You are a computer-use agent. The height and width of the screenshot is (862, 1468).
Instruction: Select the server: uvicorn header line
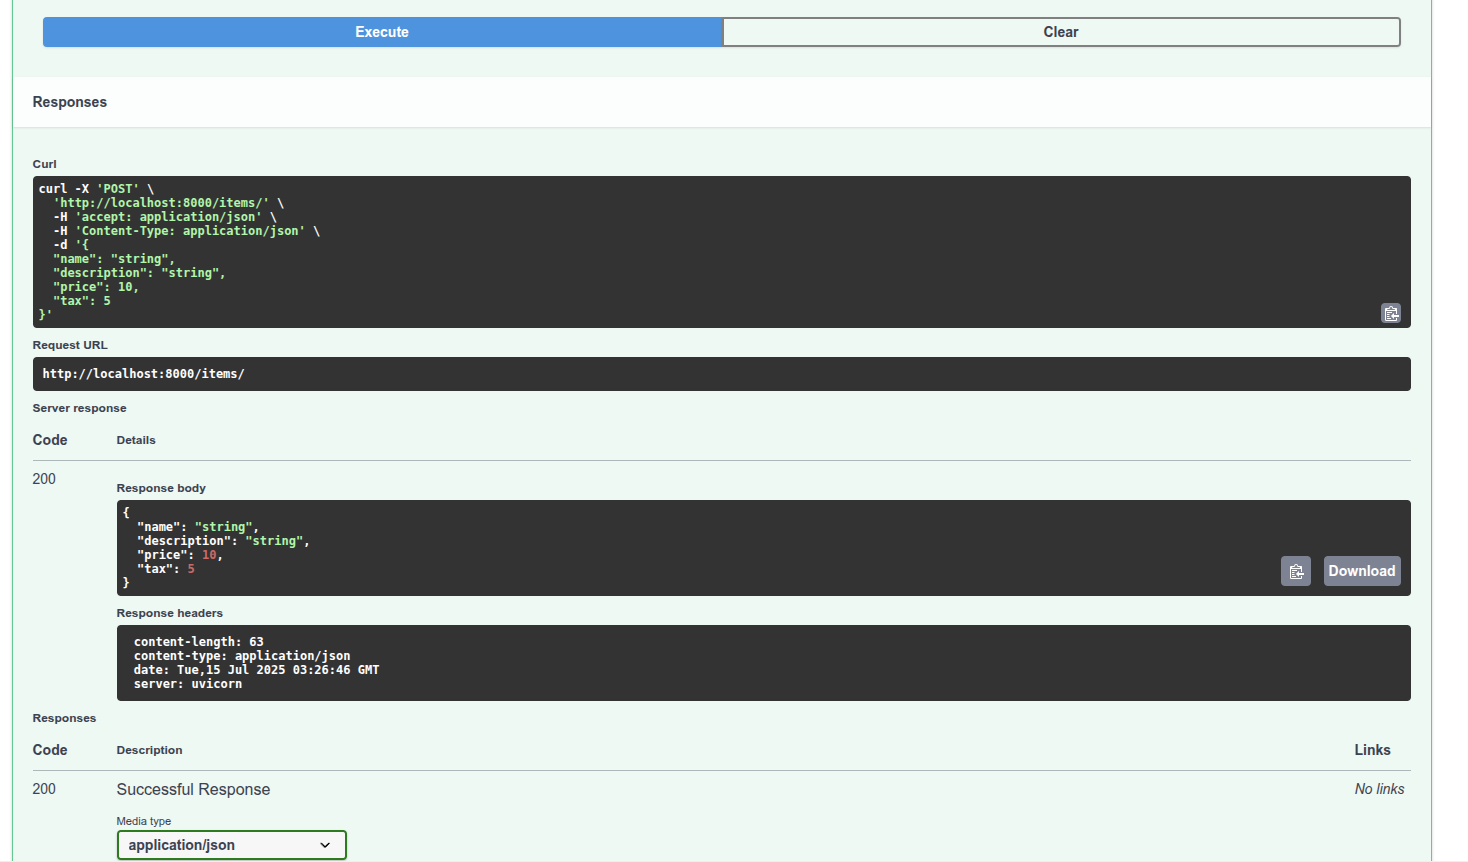[x=188, y=684]
